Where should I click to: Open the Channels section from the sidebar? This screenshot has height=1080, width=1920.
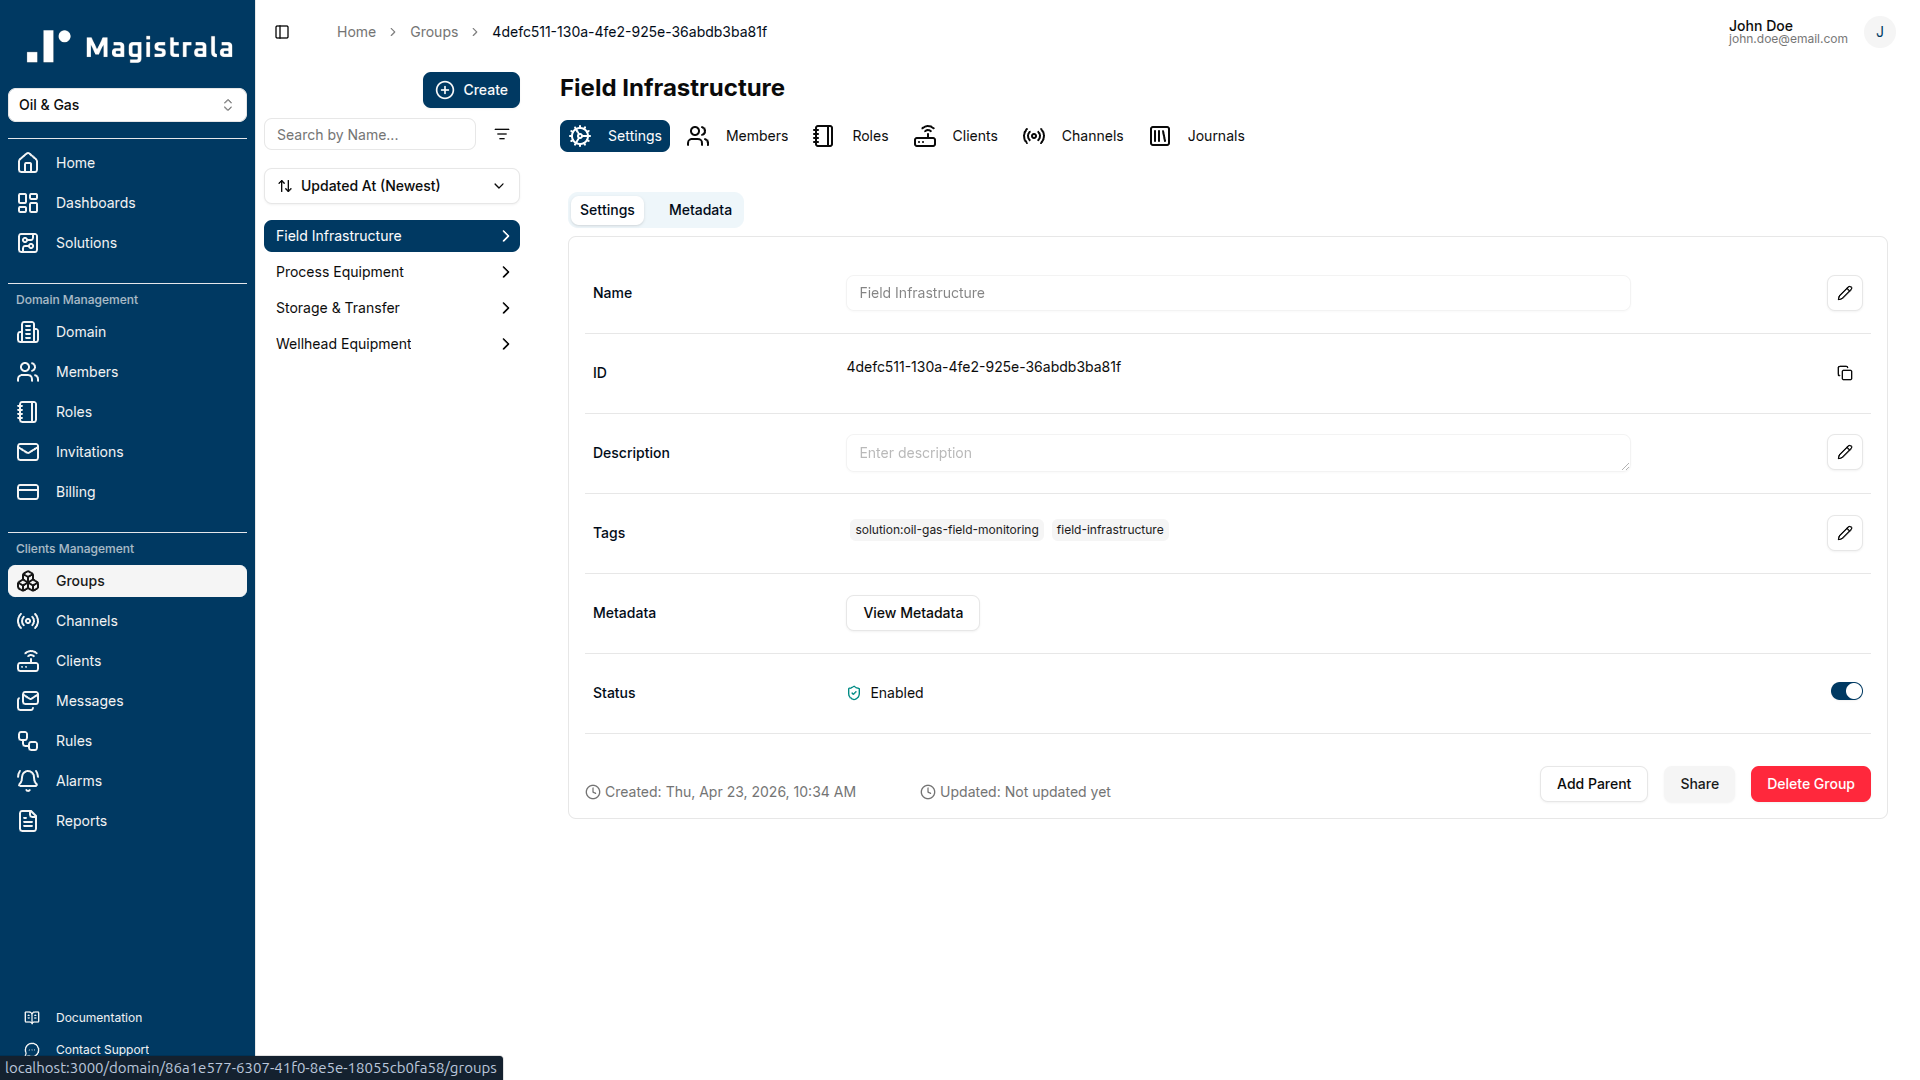pos(88,620)
